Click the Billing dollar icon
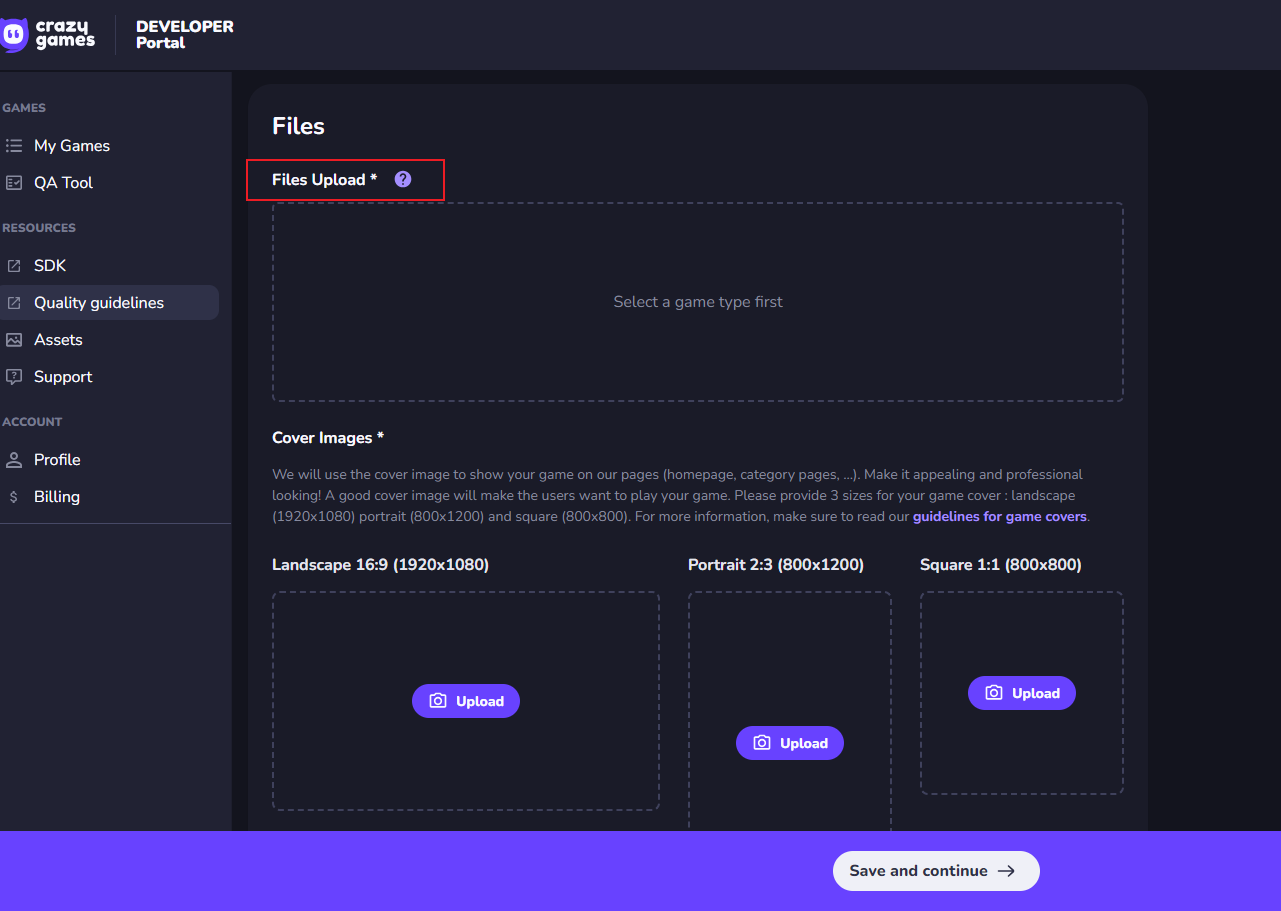 (x=14, y=497)
